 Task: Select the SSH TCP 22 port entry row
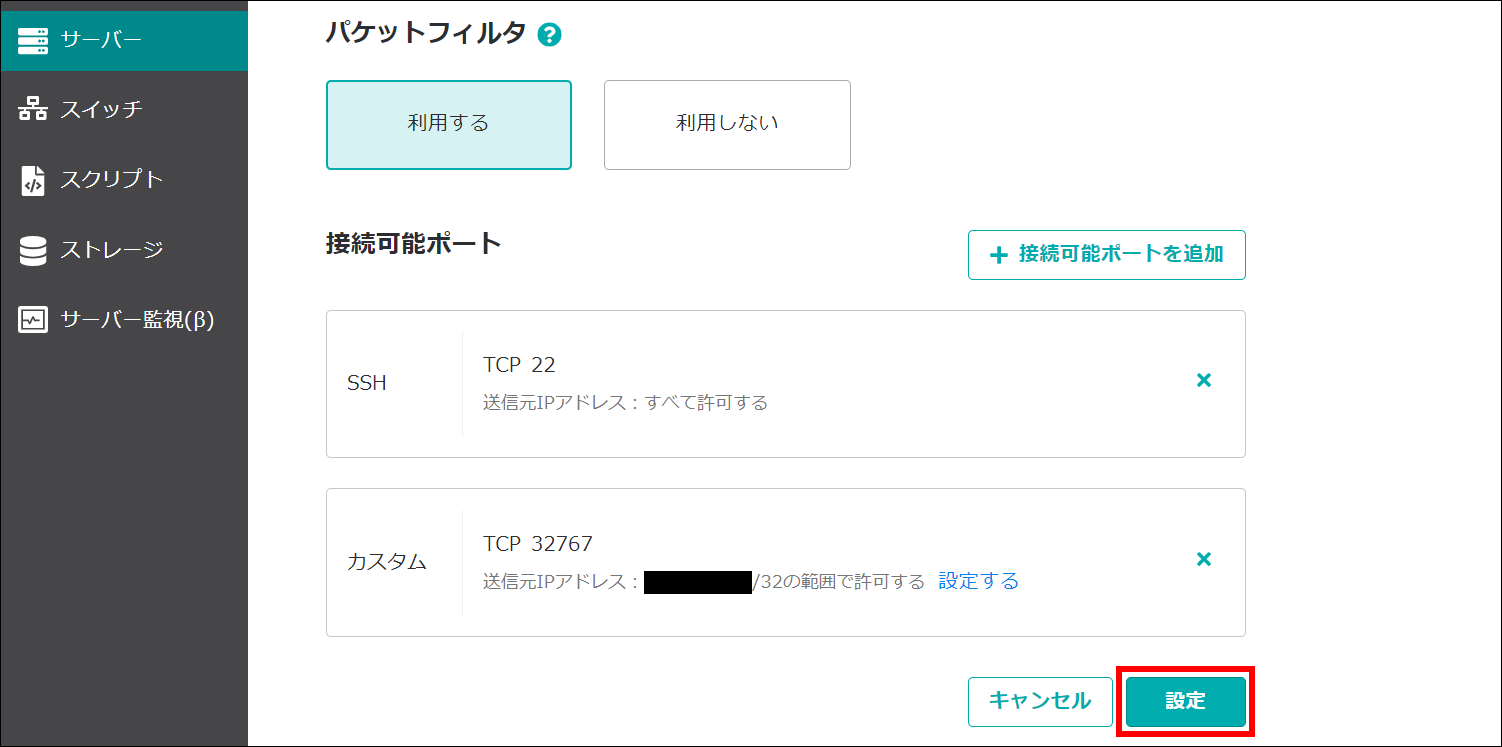(x=785, y=384)
